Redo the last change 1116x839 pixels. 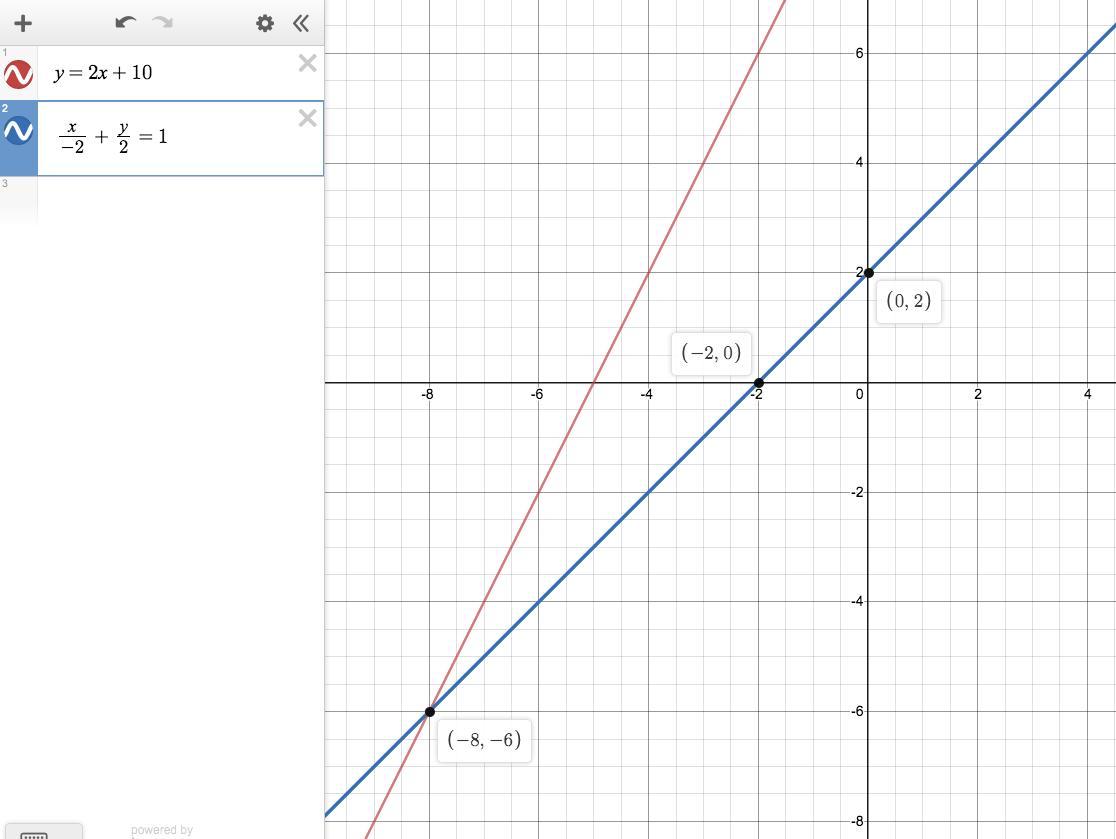[163, 23]
